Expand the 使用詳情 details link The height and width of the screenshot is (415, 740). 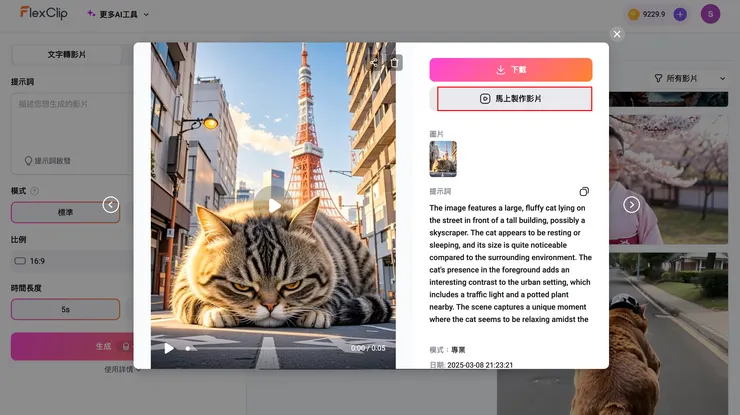pos(122,370)
